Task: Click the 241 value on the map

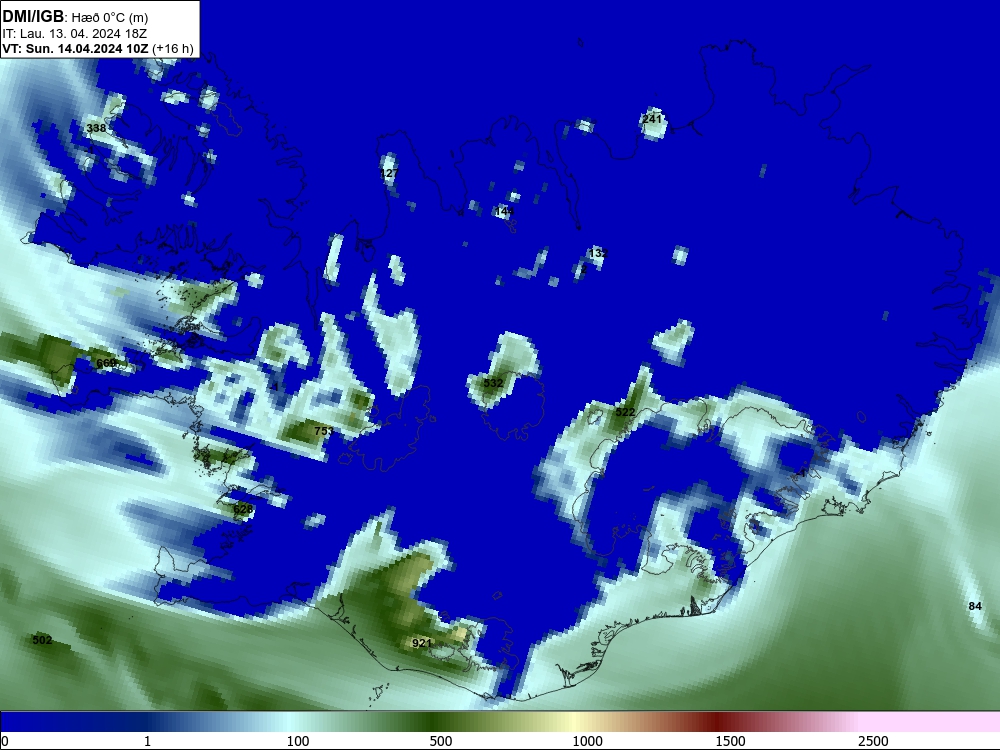Action: click(x=652, y=119)
